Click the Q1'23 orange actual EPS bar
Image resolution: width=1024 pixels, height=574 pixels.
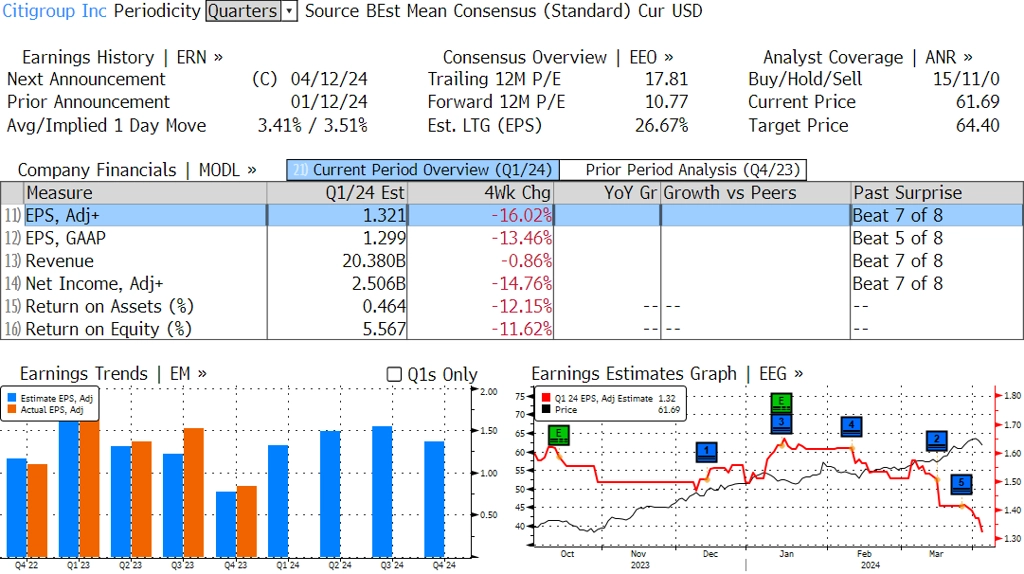89,488
